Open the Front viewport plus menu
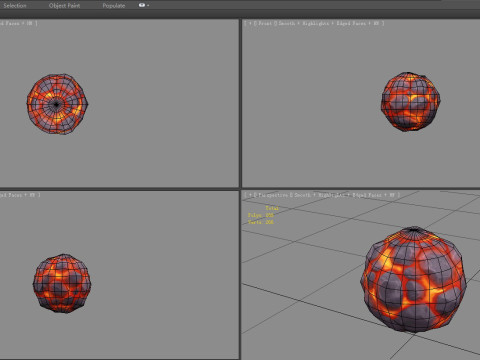The image size is (480, 360). coord(250,23)
